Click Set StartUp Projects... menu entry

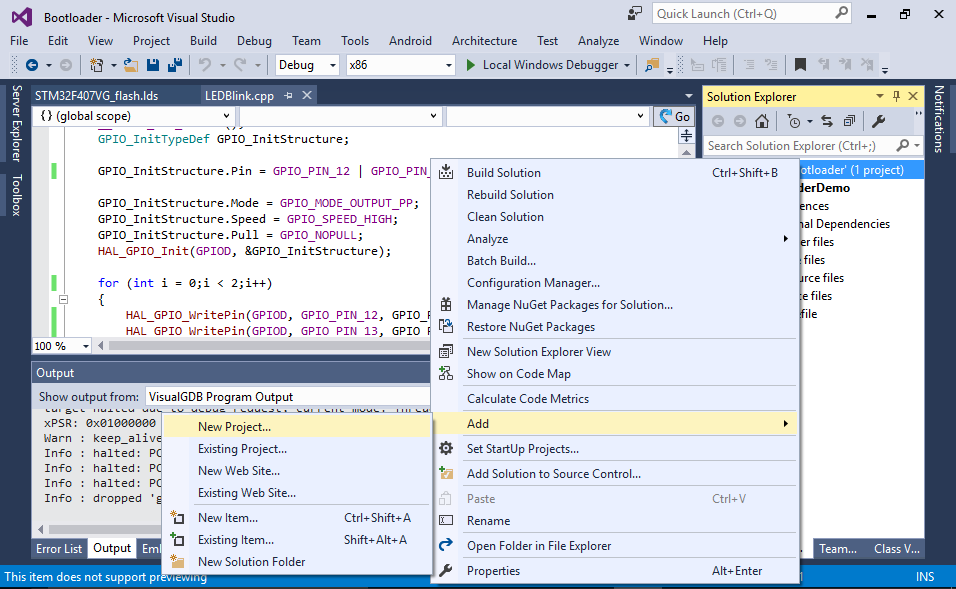click(615, 449)
